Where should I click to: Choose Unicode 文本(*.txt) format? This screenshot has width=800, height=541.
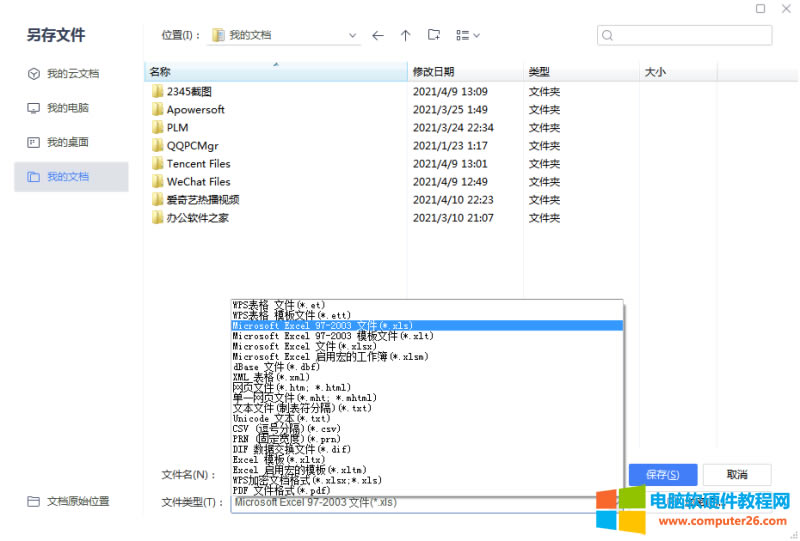pyautogui.click(x=427, y=418)
